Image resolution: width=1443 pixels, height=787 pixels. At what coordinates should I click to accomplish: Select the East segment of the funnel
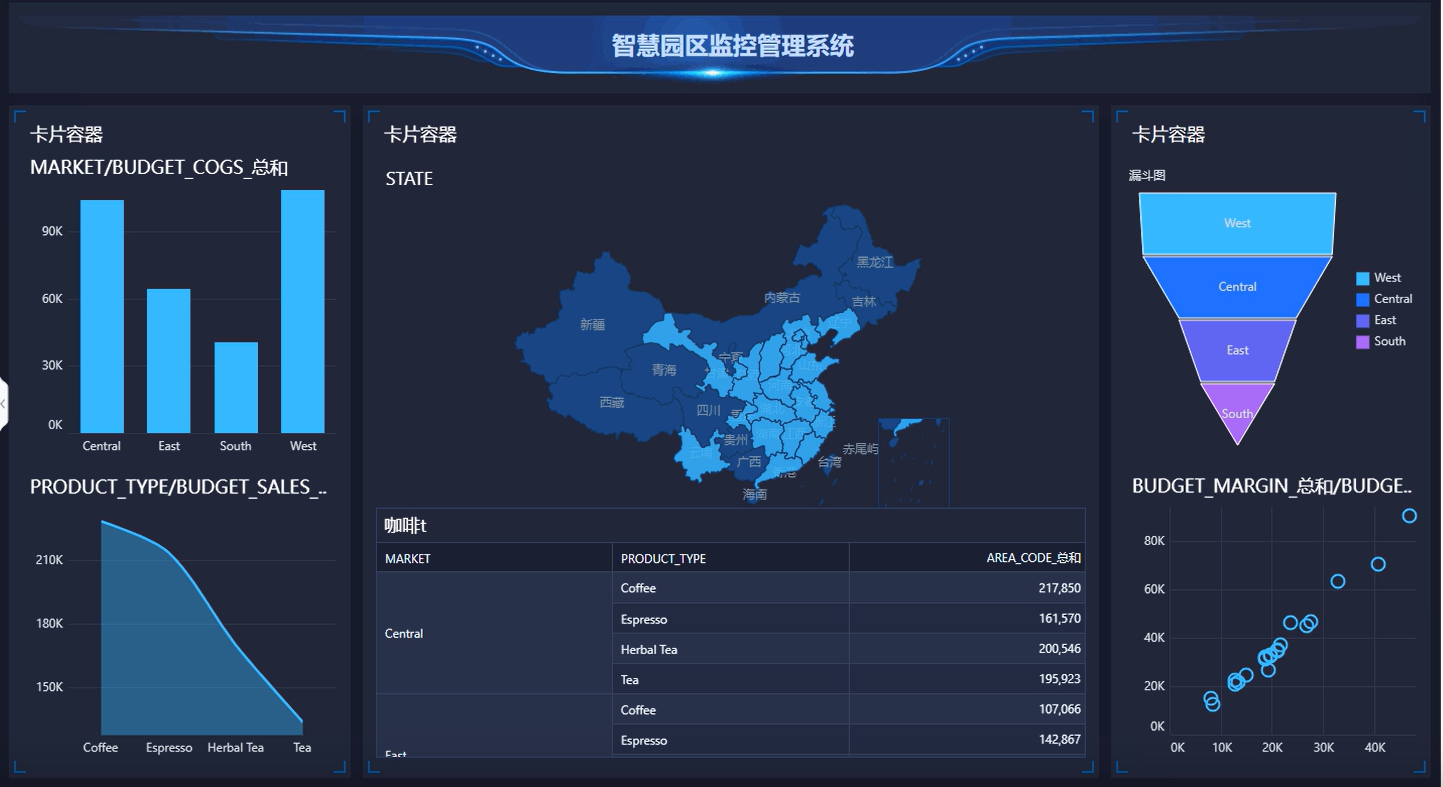(x=1237, y=350)
